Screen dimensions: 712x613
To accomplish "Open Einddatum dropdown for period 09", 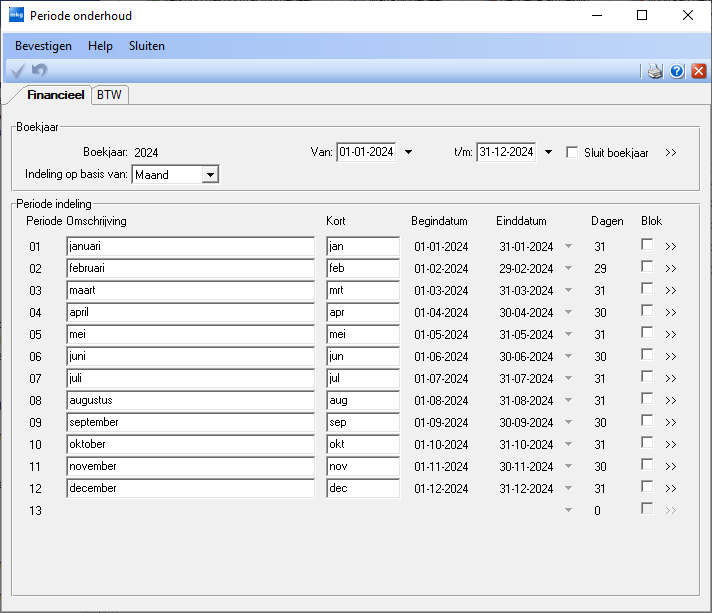I will 568,422.
